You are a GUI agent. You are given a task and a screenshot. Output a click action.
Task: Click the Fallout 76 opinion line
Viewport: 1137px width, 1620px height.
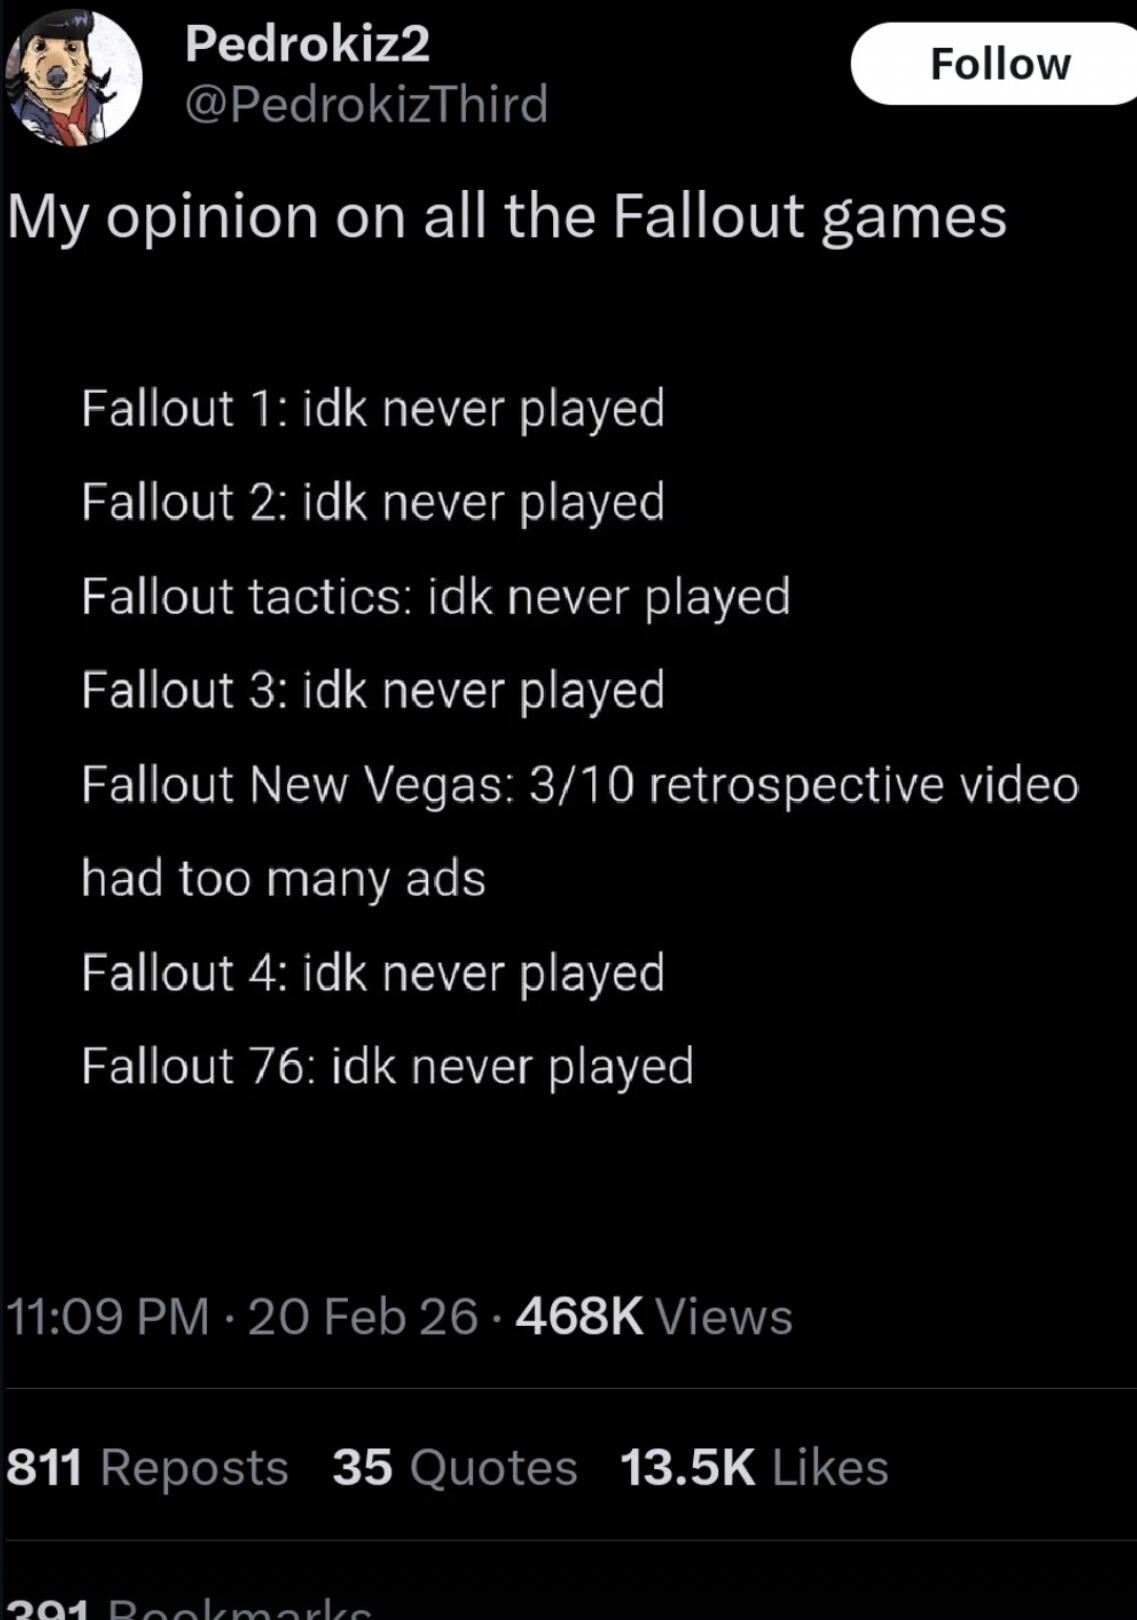pyautogui.click(x=387, y=1067)
